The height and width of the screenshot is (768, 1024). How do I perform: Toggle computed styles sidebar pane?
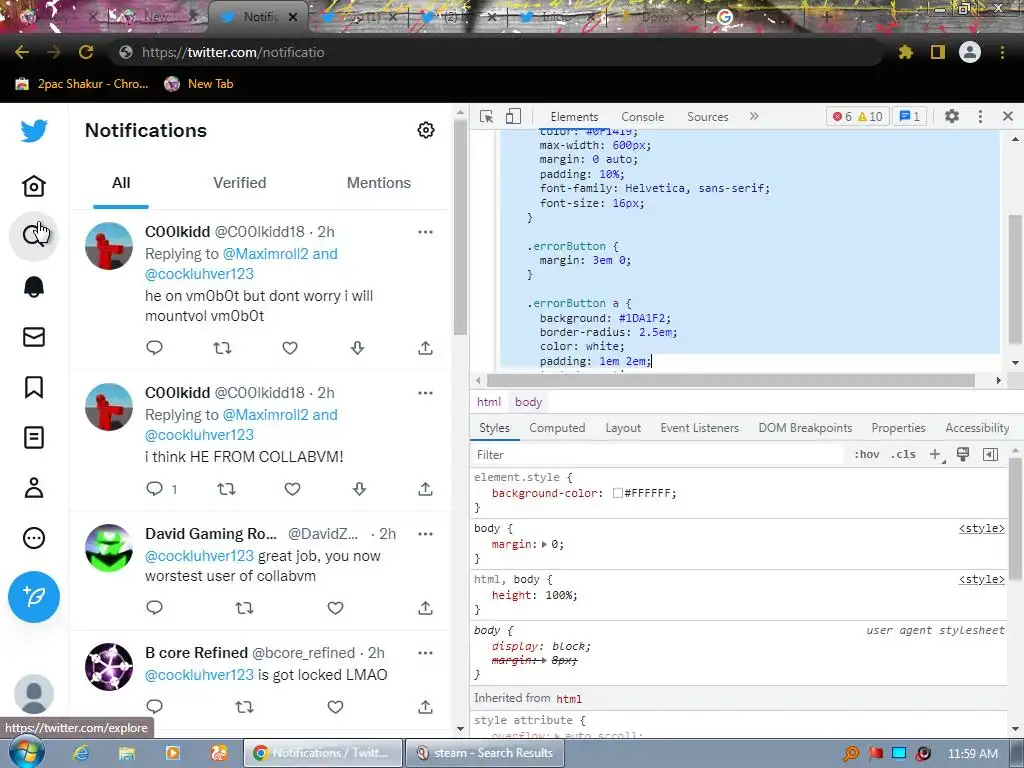(x=990, y=455)
